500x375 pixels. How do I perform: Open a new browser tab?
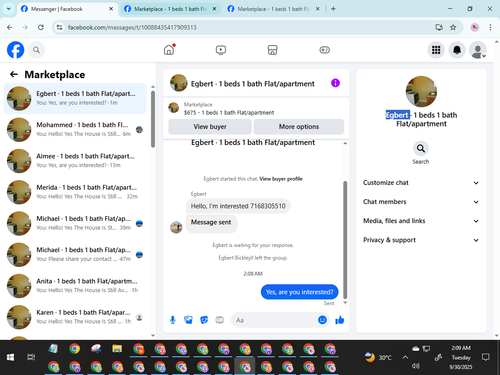pyautogui.click(x=333, y=9)
